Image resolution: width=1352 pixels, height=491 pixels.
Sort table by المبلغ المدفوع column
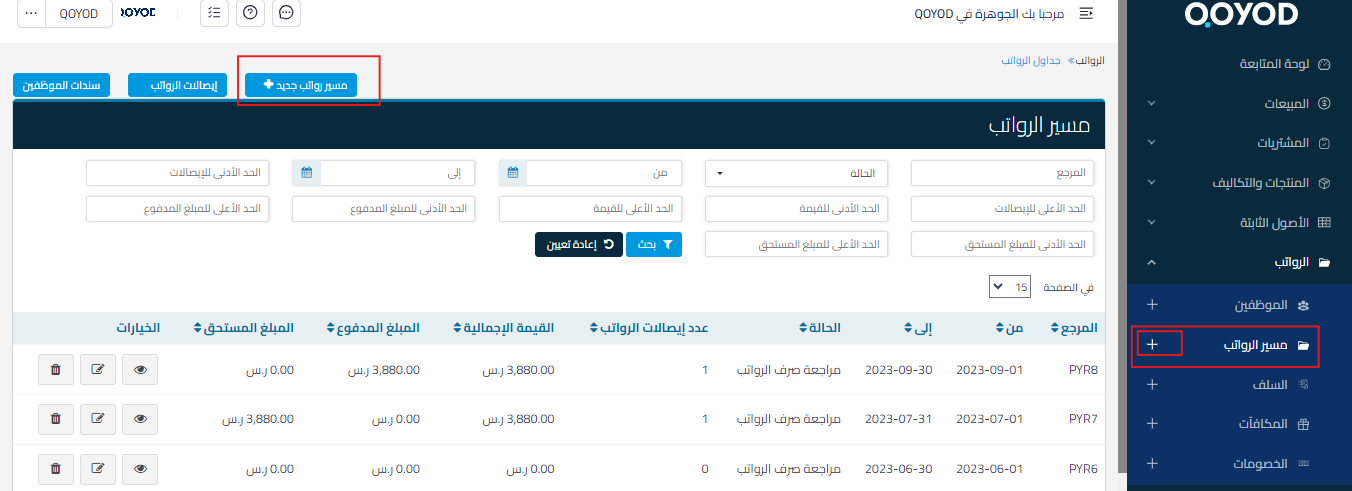coord(373,327)
